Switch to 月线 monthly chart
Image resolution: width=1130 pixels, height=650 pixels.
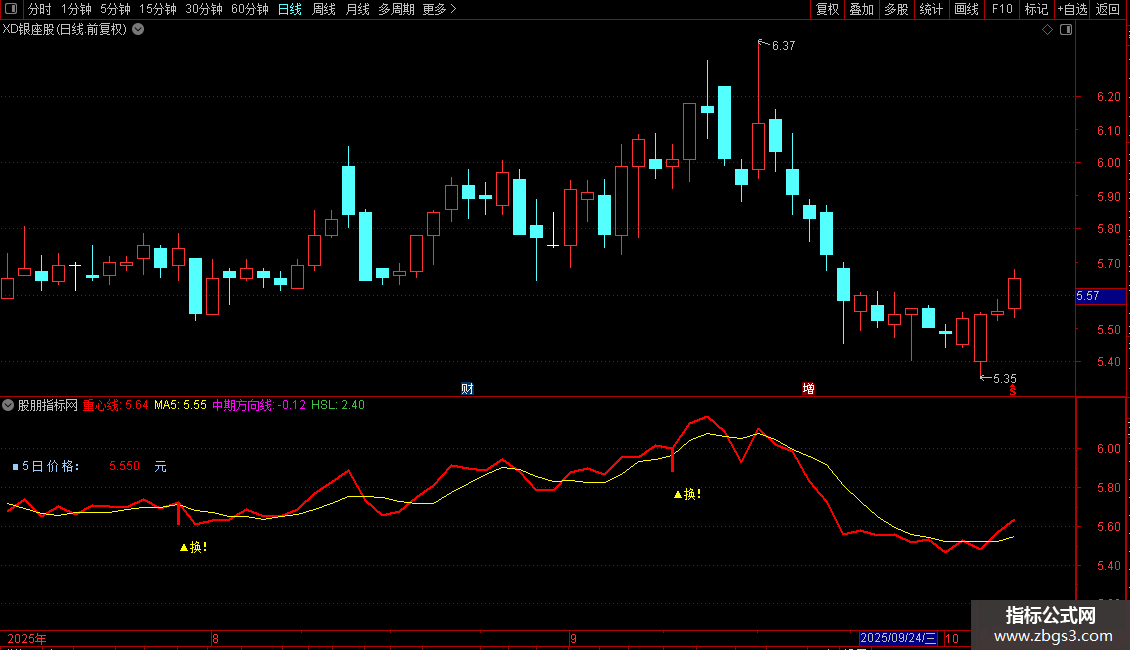357,9
